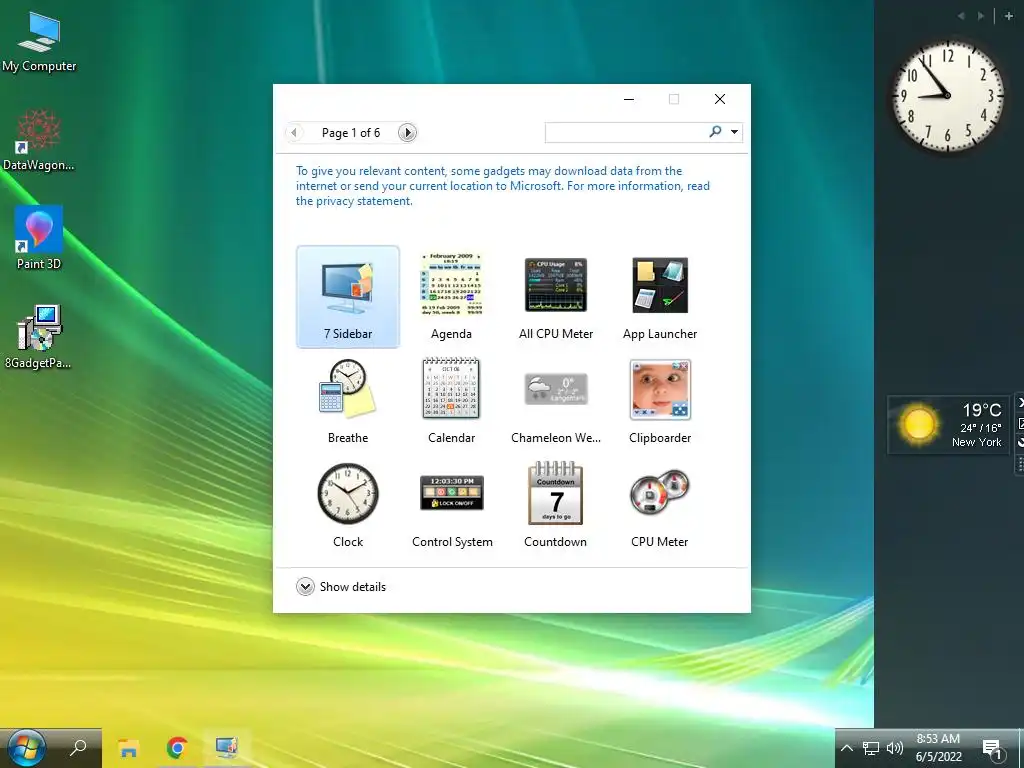Open the privacy statement notice link

point(503,186)
